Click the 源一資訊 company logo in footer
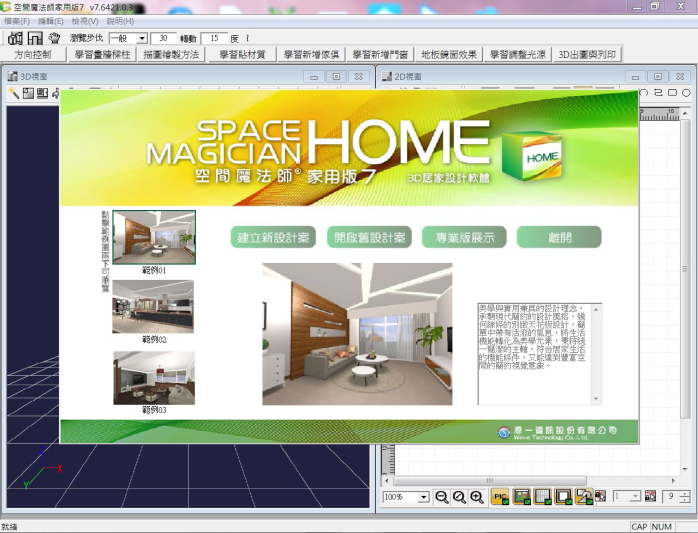 tap(504, 432)
